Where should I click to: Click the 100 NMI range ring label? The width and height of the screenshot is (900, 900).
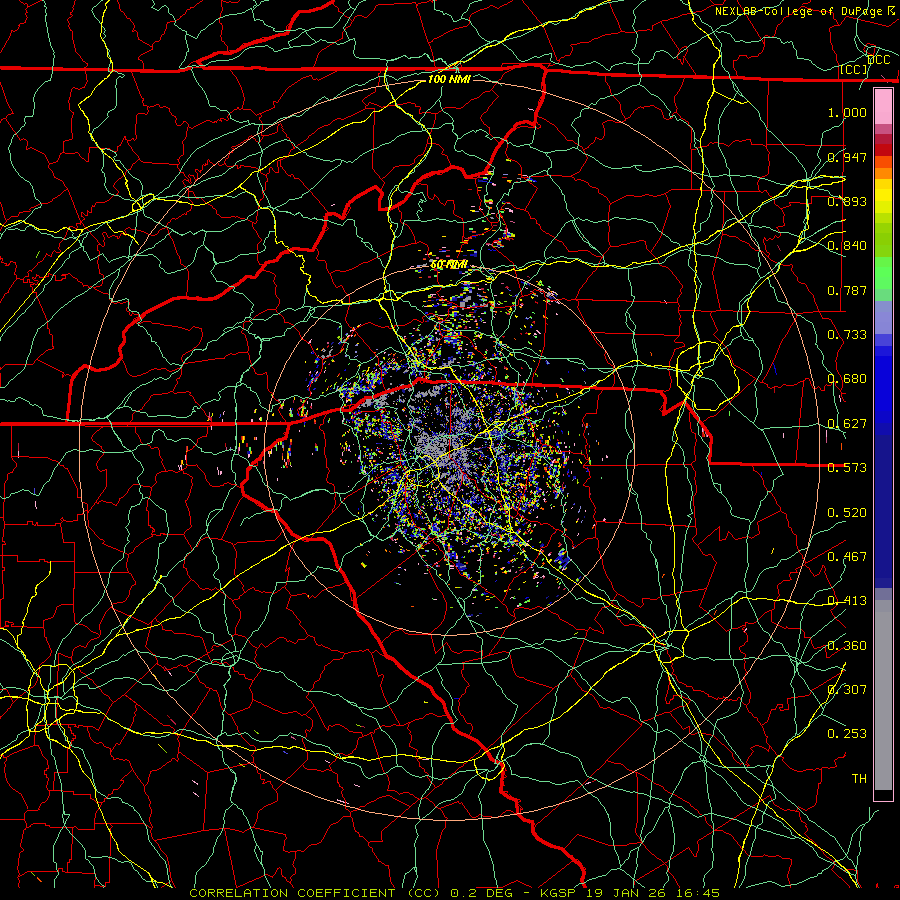pos(449,79)
